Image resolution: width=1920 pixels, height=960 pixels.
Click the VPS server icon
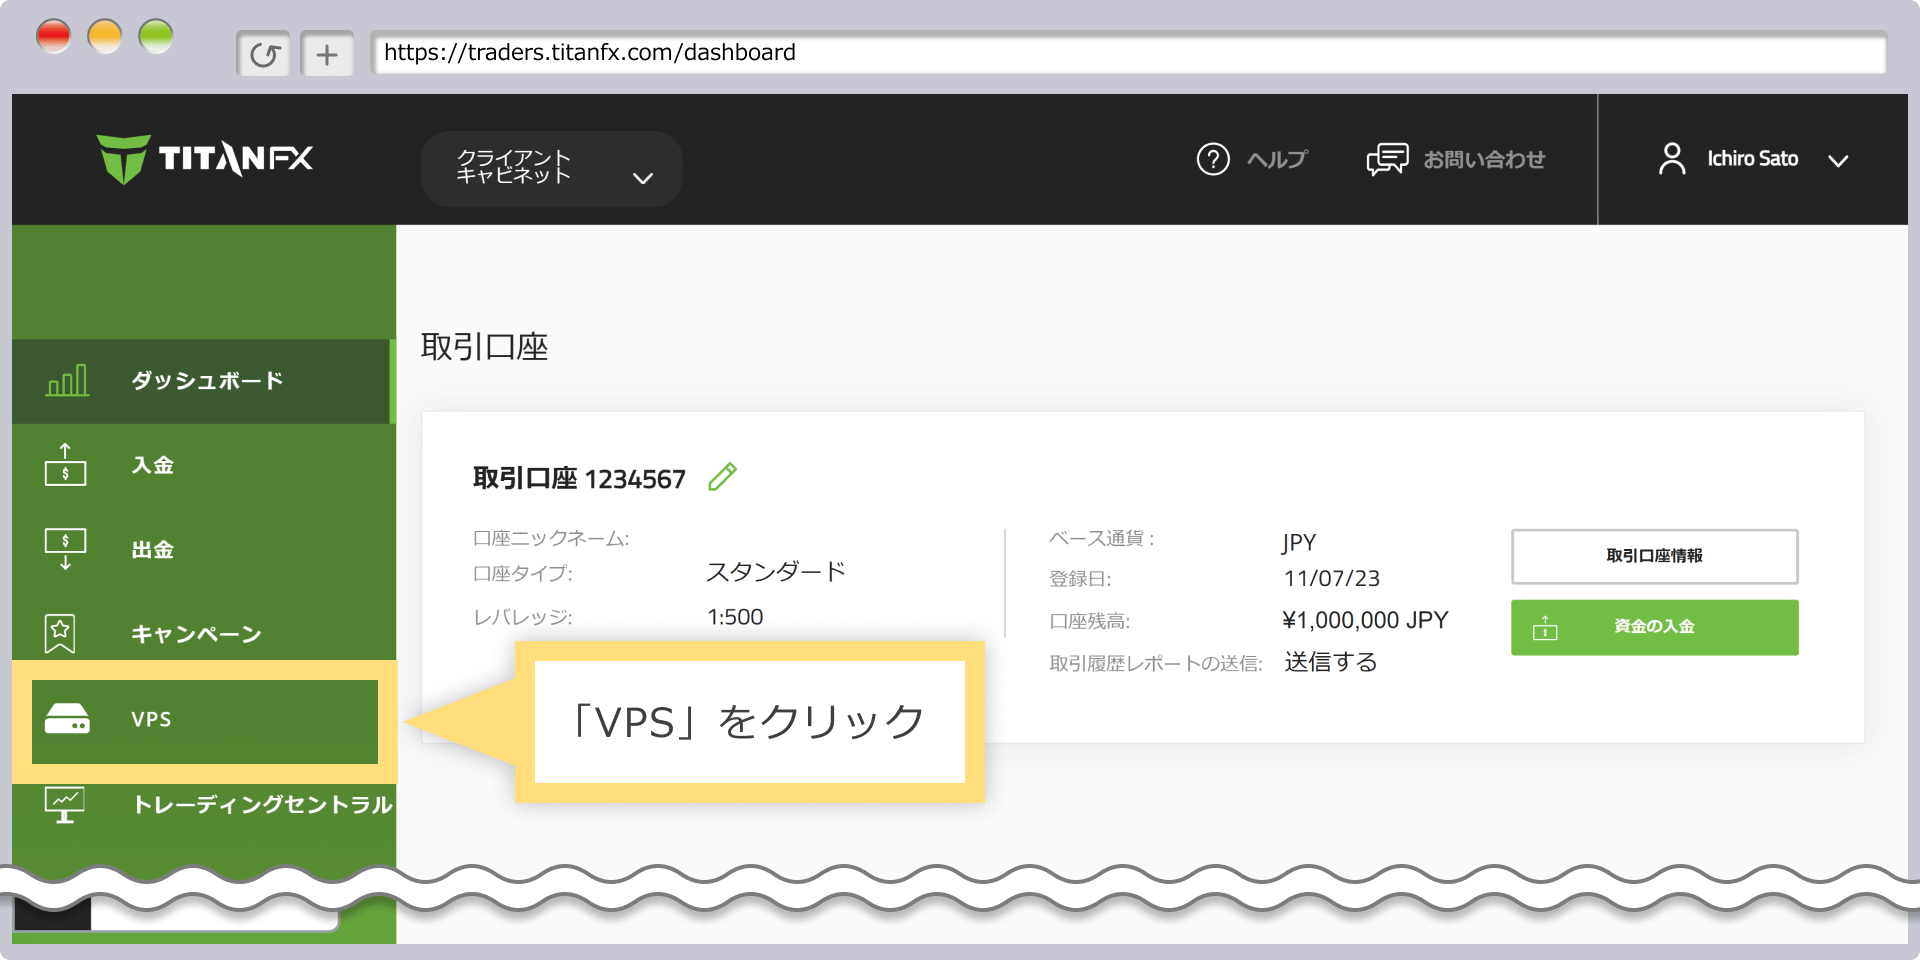click(x=67, y=719)
